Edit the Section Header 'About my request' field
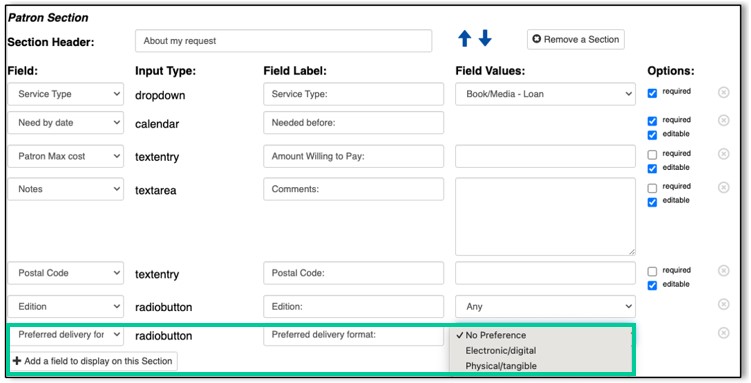The image size is (751, 383). tap(284, 41)
